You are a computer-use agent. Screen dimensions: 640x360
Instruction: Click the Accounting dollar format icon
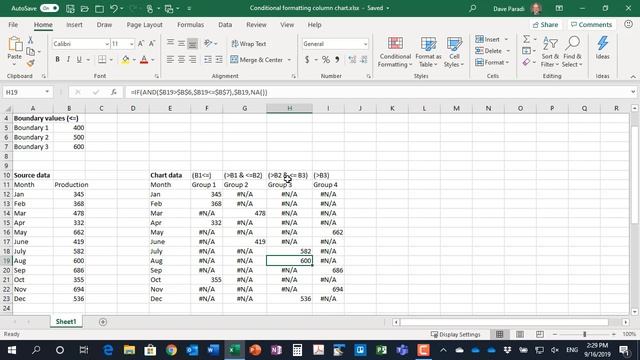click(x=307, y=60)
